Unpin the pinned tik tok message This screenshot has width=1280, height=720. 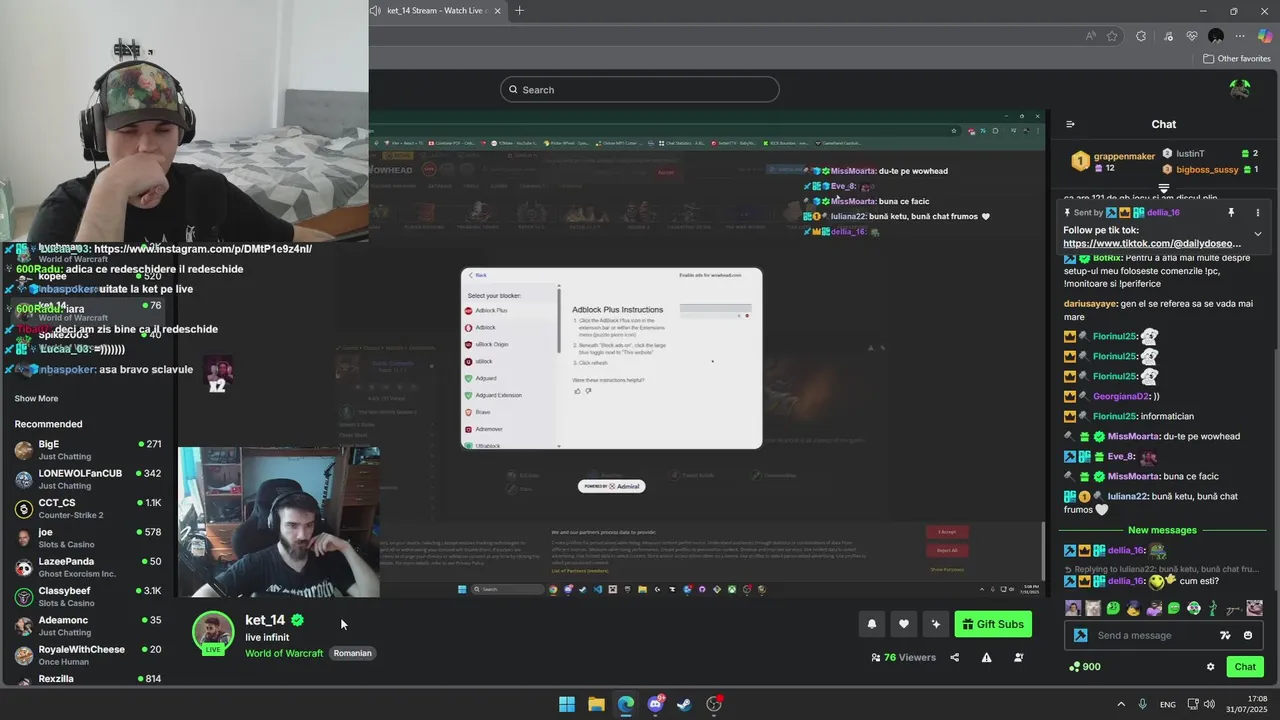[x=1231, y=212]
